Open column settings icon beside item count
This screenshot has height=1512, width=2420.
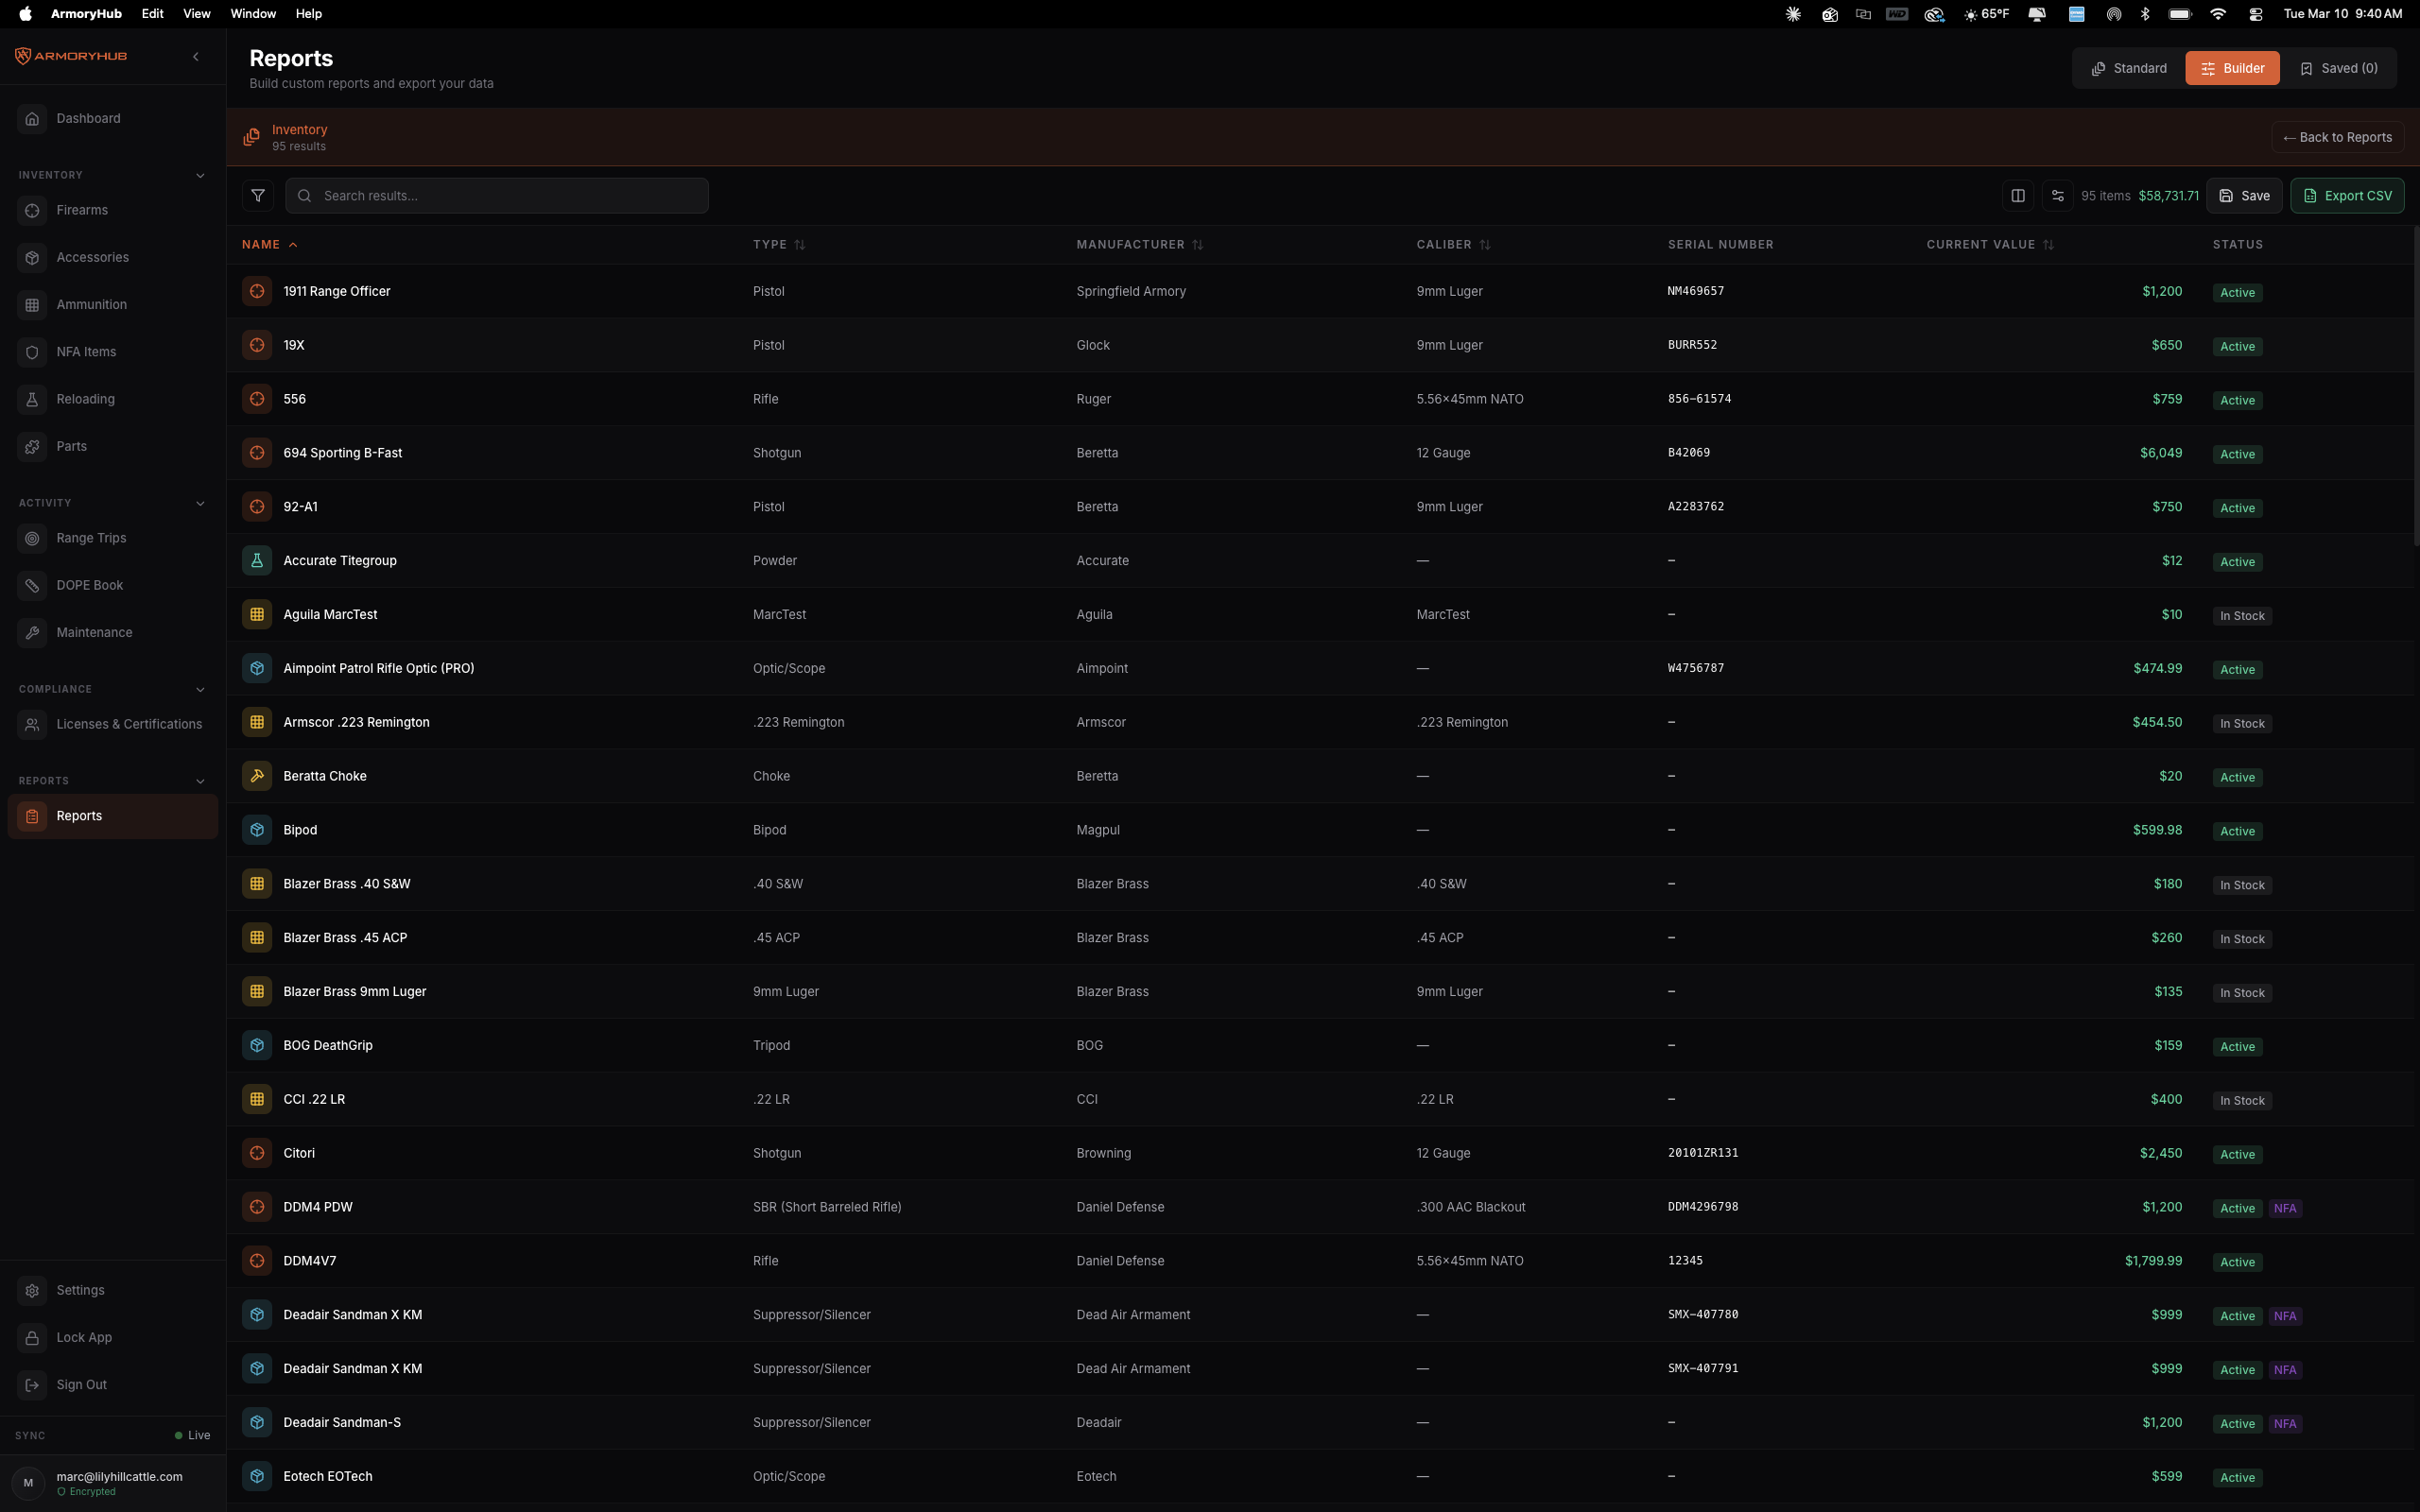point(2058,195)
